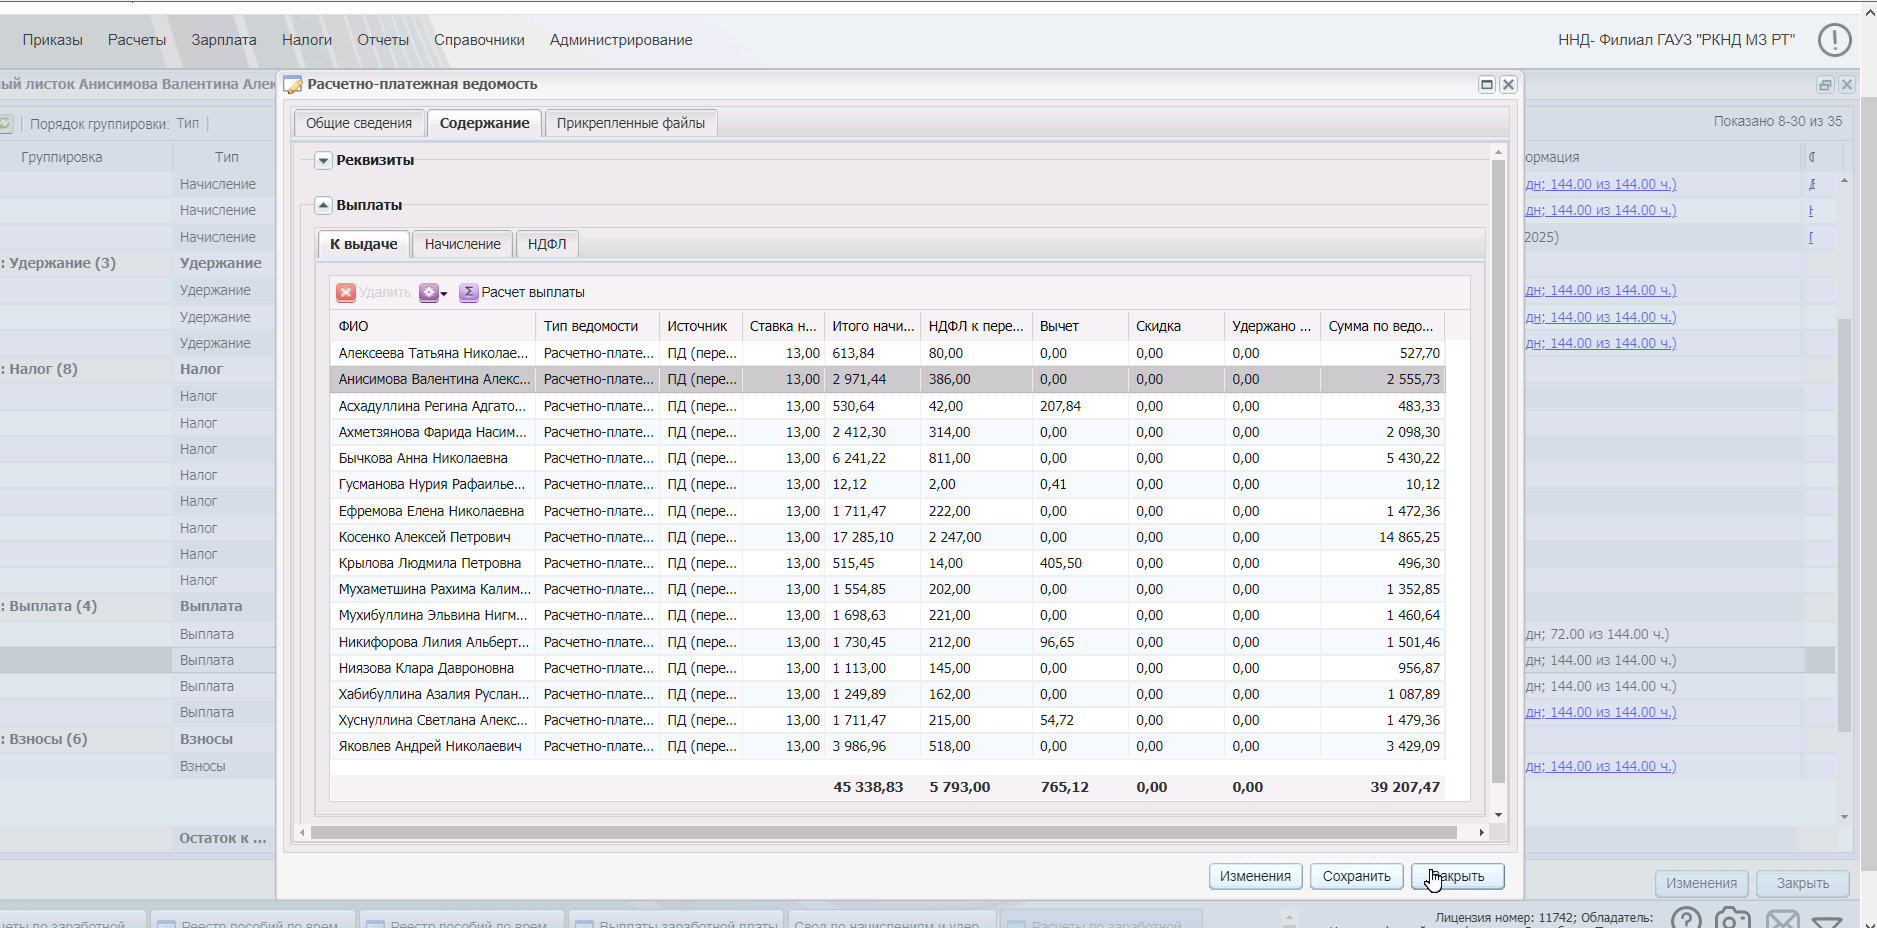The image size is (1877, 928).
Task: Open the Прикрепленные файлы tab
Action: coord(630,123)
